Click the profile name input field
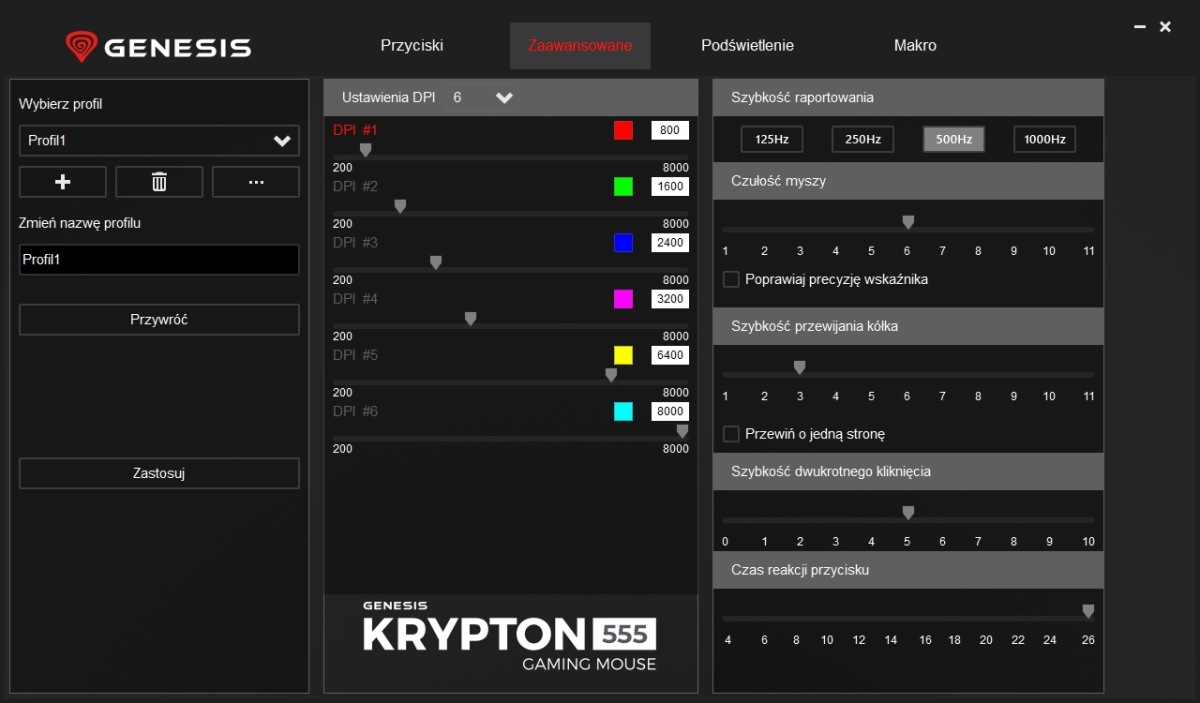 pyautogui.click(x=159, y=260)
